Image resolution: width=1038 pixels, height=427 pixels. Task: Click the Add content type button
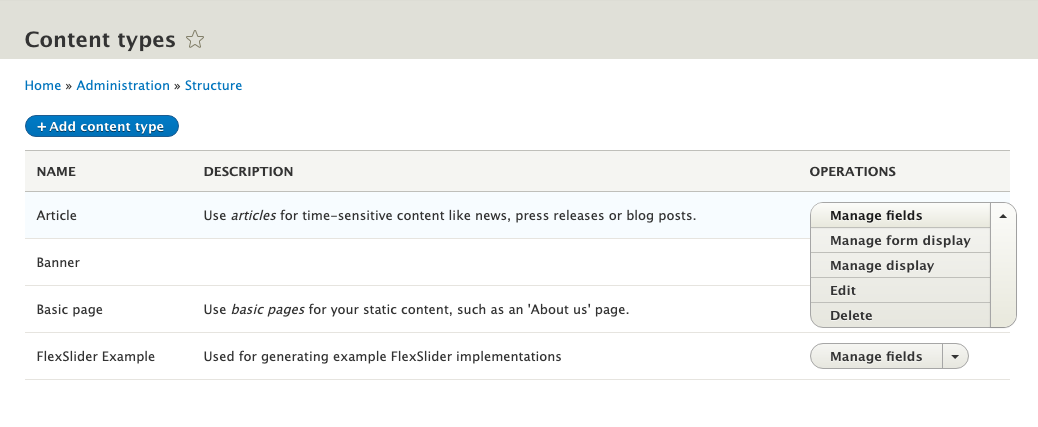coord(102,126)
